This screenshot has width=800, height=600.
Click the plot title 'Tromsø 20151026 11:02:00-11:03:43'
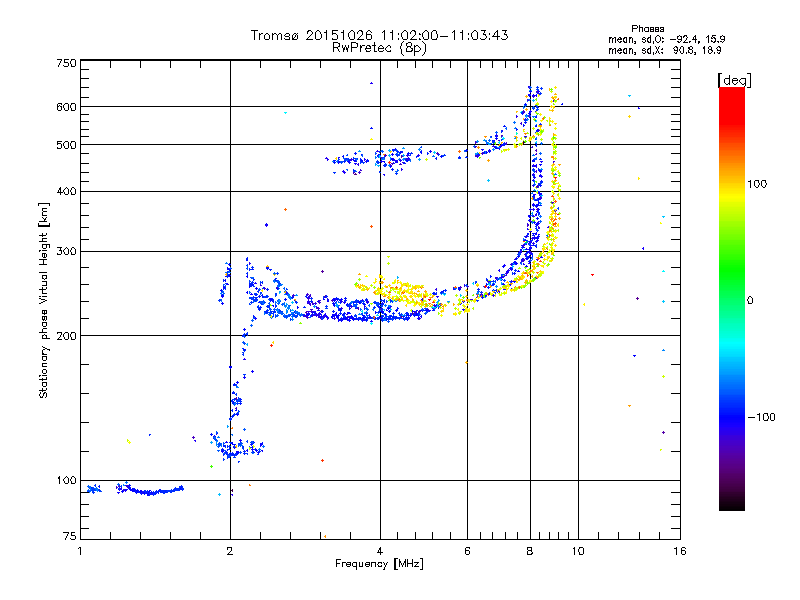(x=379, y=35)
